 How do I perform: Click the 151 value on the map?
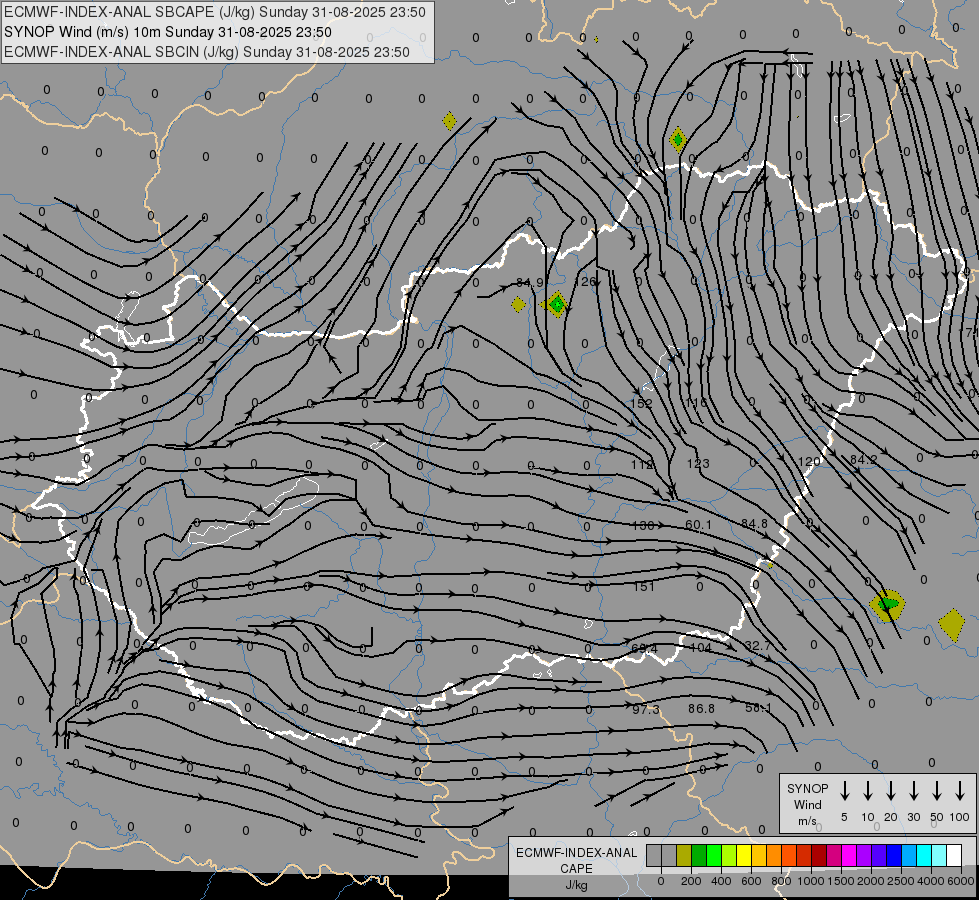click(644, 586)
